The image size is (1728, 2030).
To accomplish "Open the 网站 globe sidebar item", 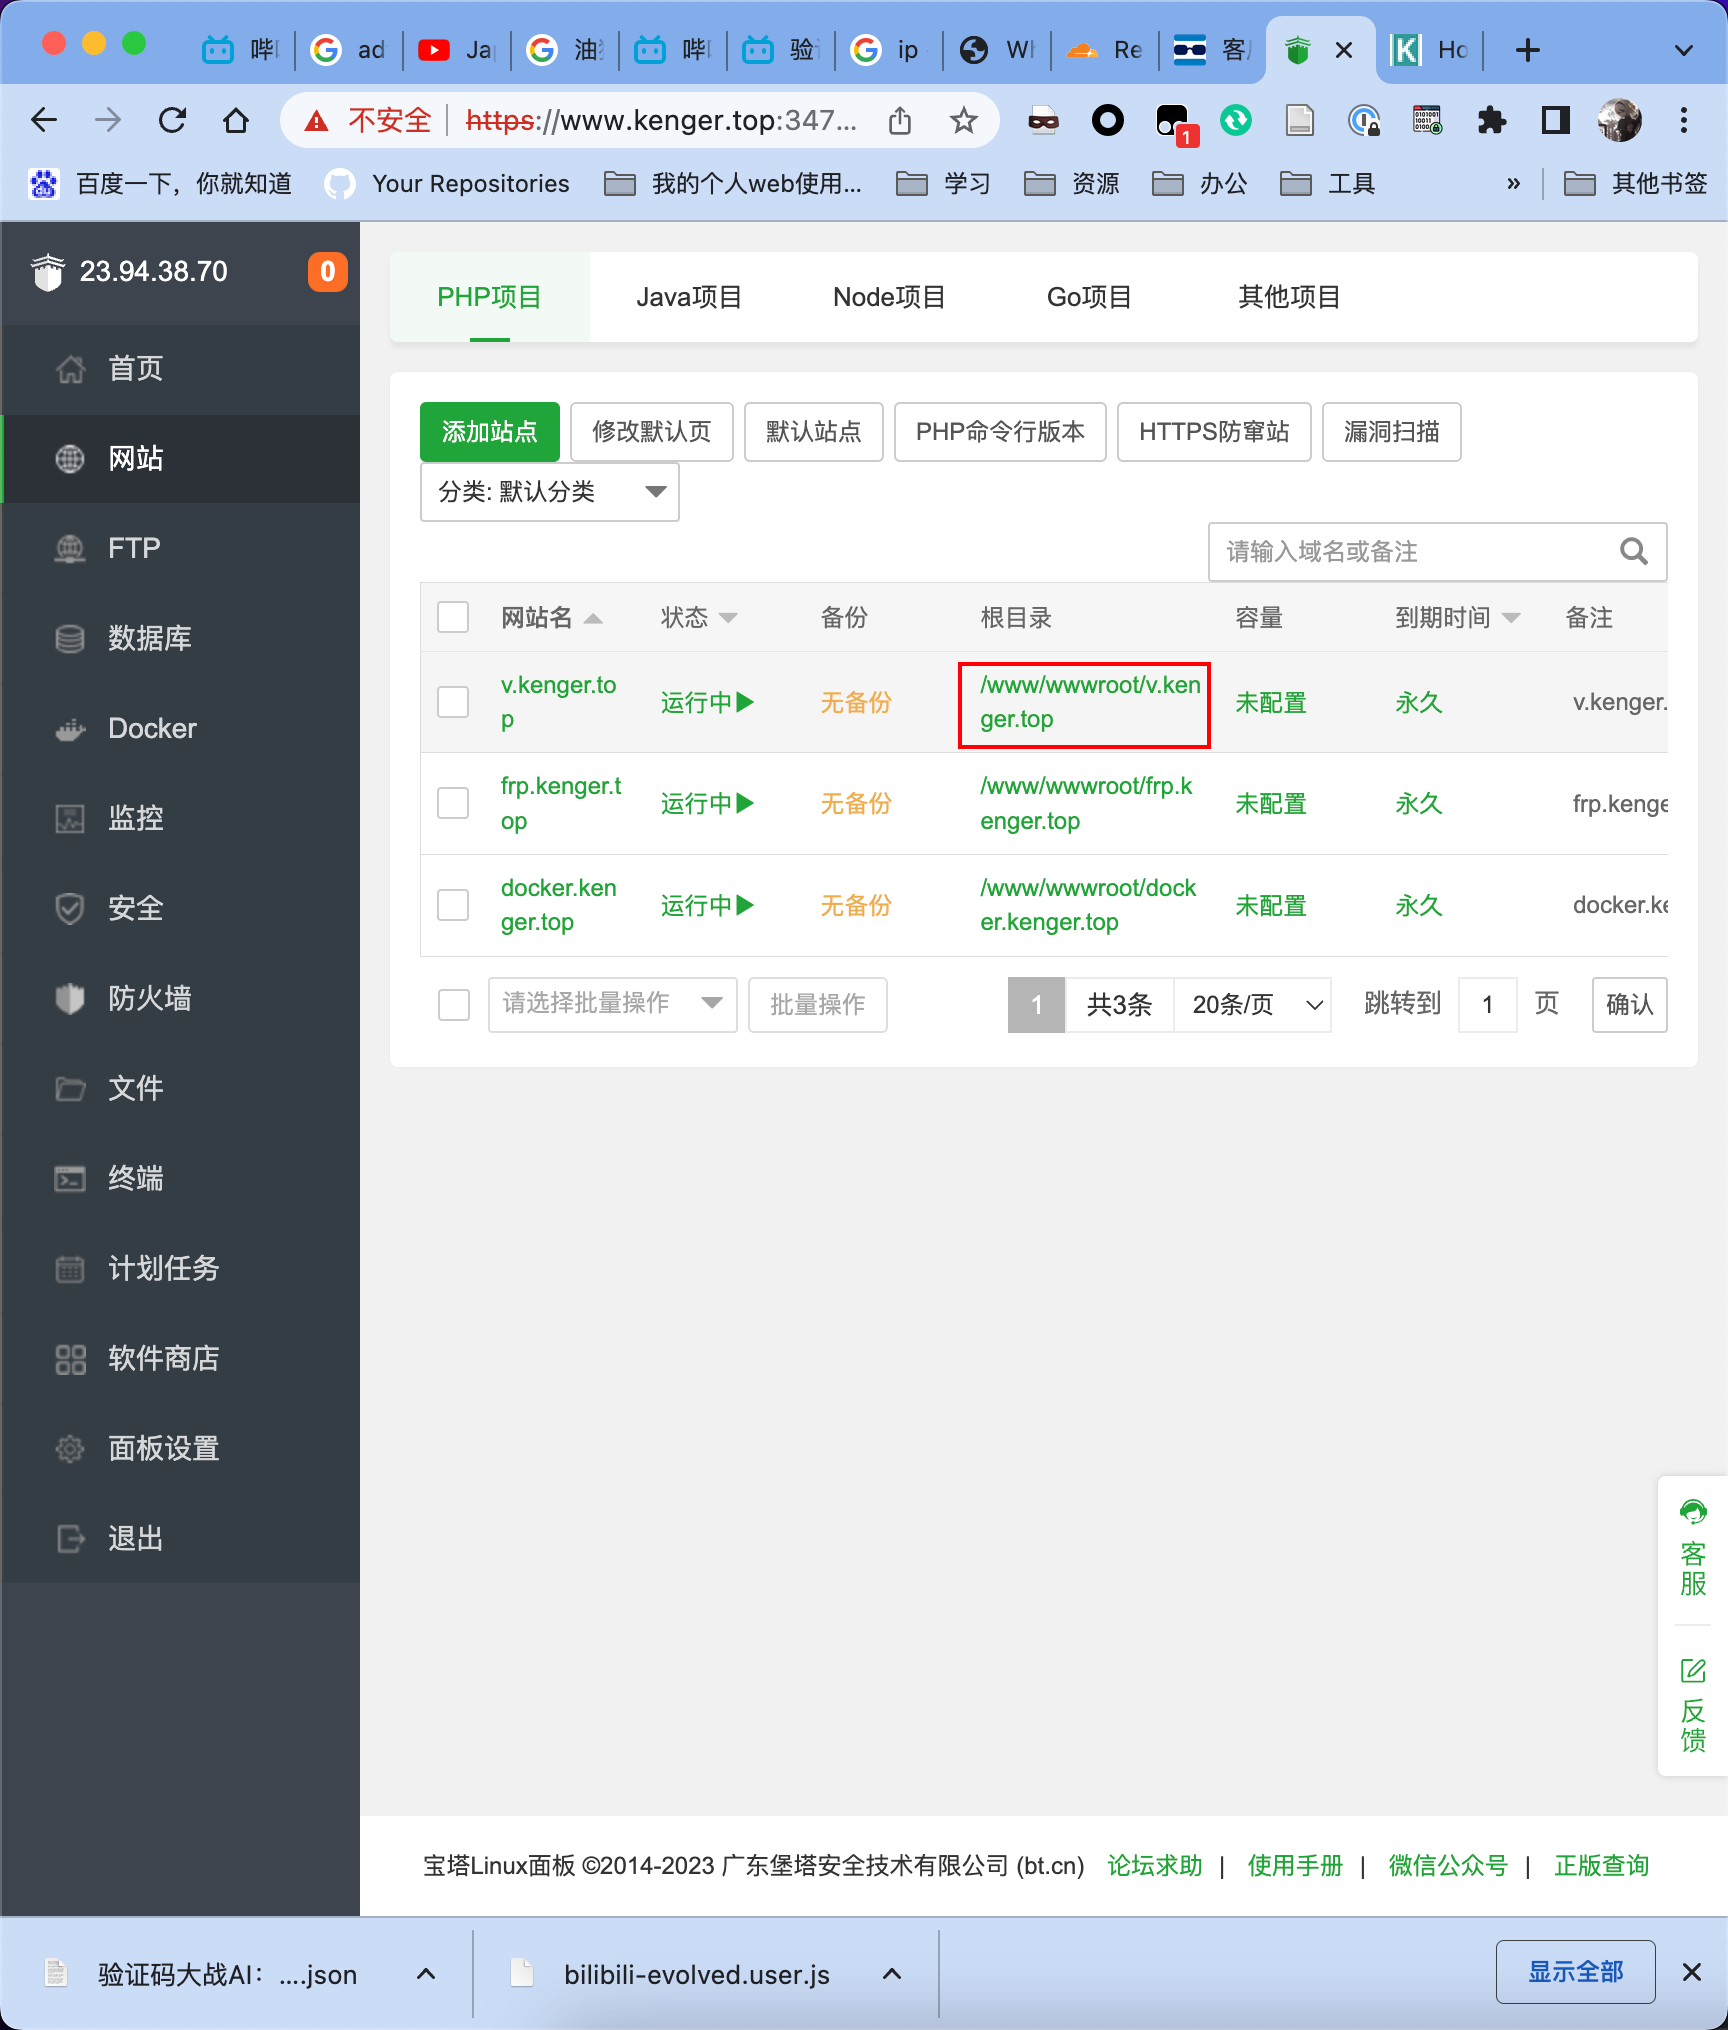I will [x=180, y=459].
